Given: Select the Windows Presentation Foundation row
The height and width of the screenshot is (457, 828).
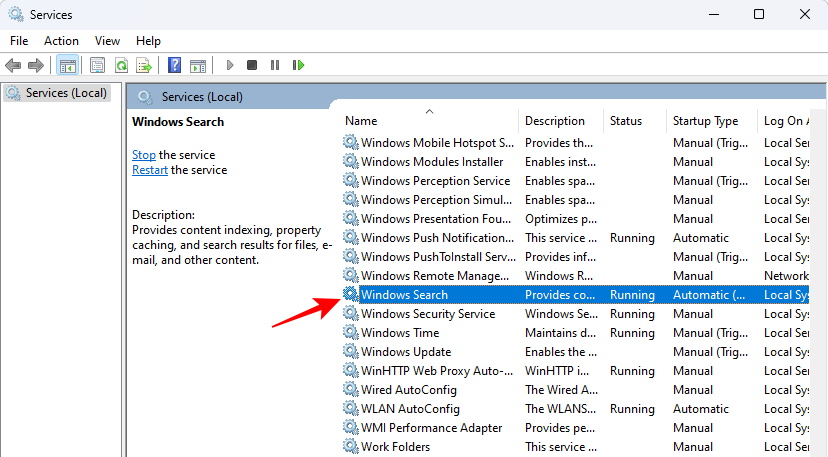Looking at the screenshot, I should tap(576, 219).
